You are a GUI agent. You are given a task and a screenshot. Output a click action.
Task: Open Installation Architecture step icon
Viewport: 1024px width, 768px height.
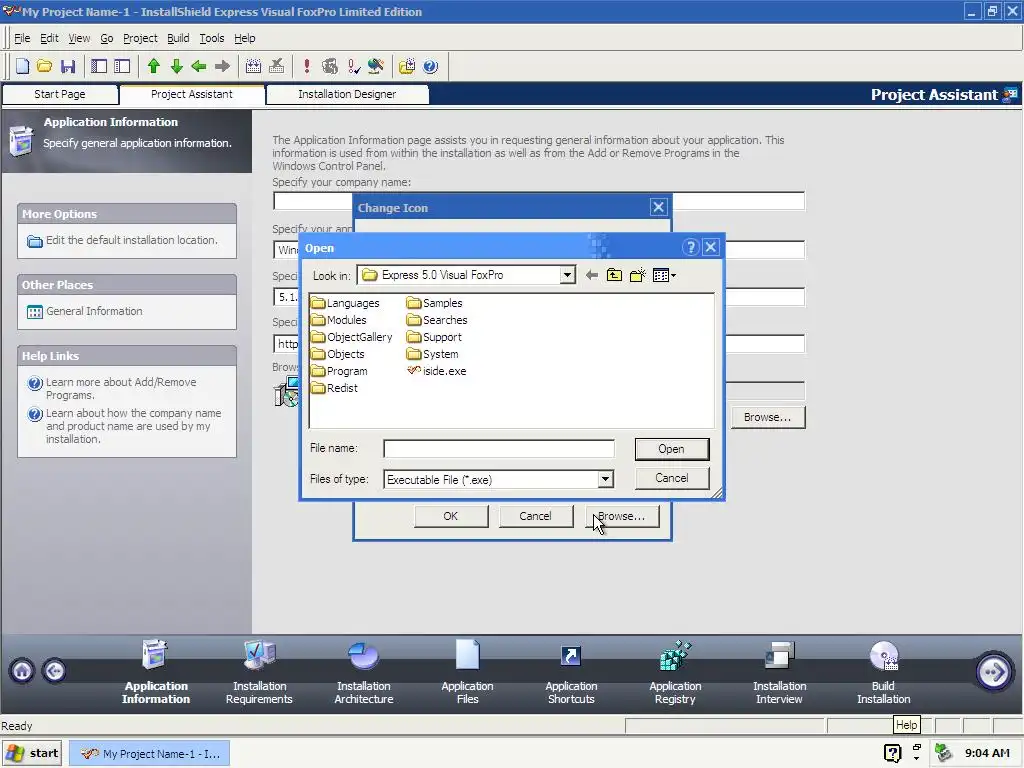[364, 672]
